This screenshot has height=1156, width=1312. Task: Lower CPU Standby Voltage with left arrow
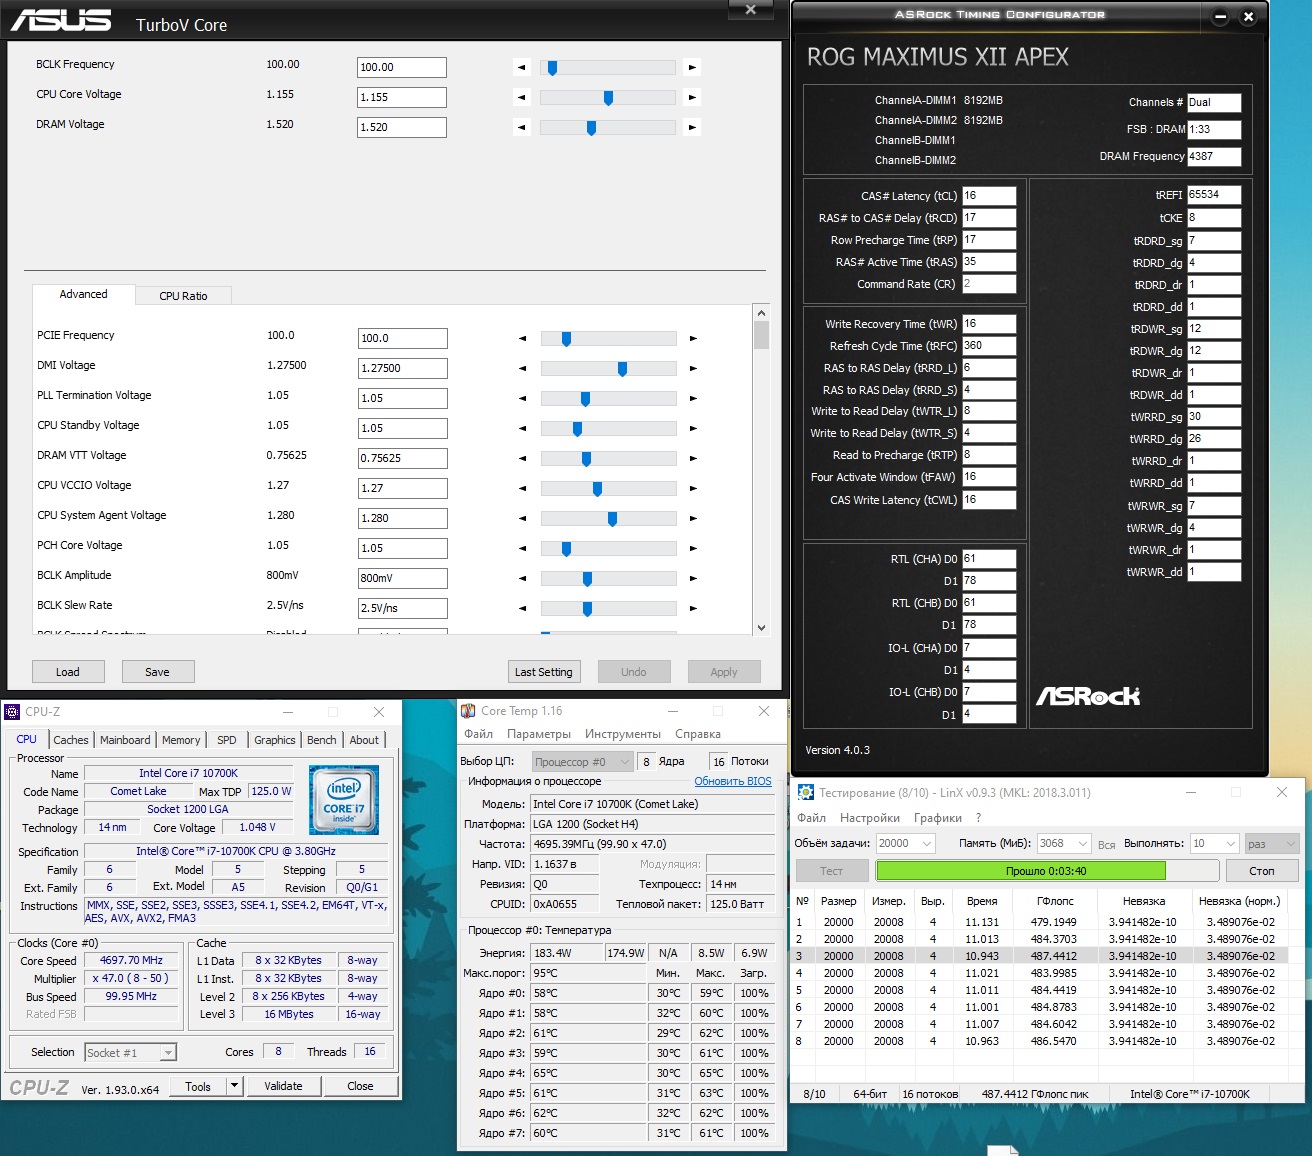(522, 429)
